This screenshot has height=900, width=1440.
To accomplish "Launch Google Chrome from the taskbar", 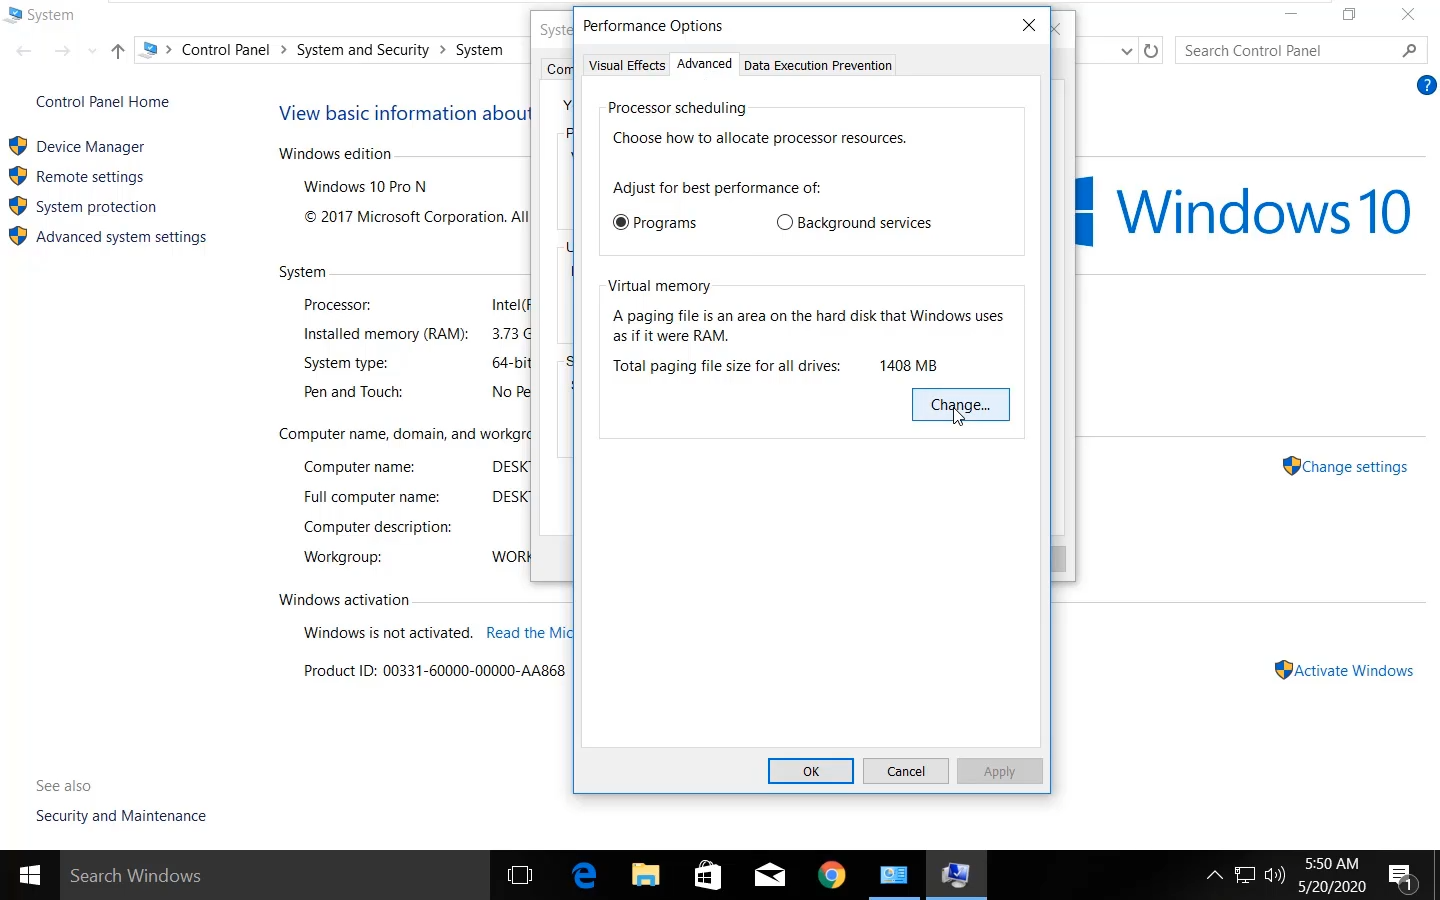I will tap(832, 876).
